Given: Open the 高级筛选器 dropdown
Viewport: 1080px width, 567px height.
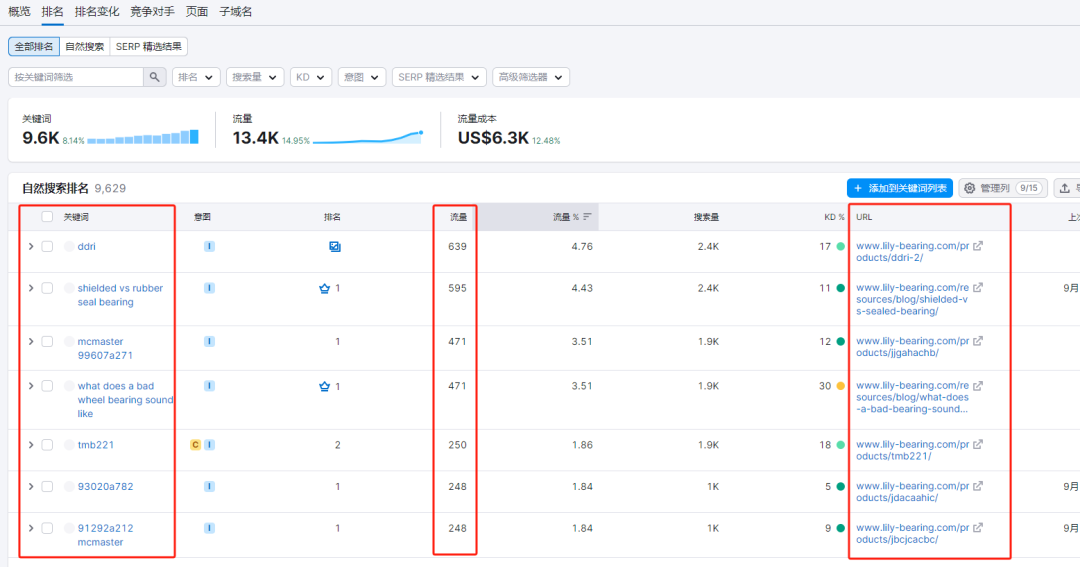Looking at the screenshot, I should tap(530, 77).
